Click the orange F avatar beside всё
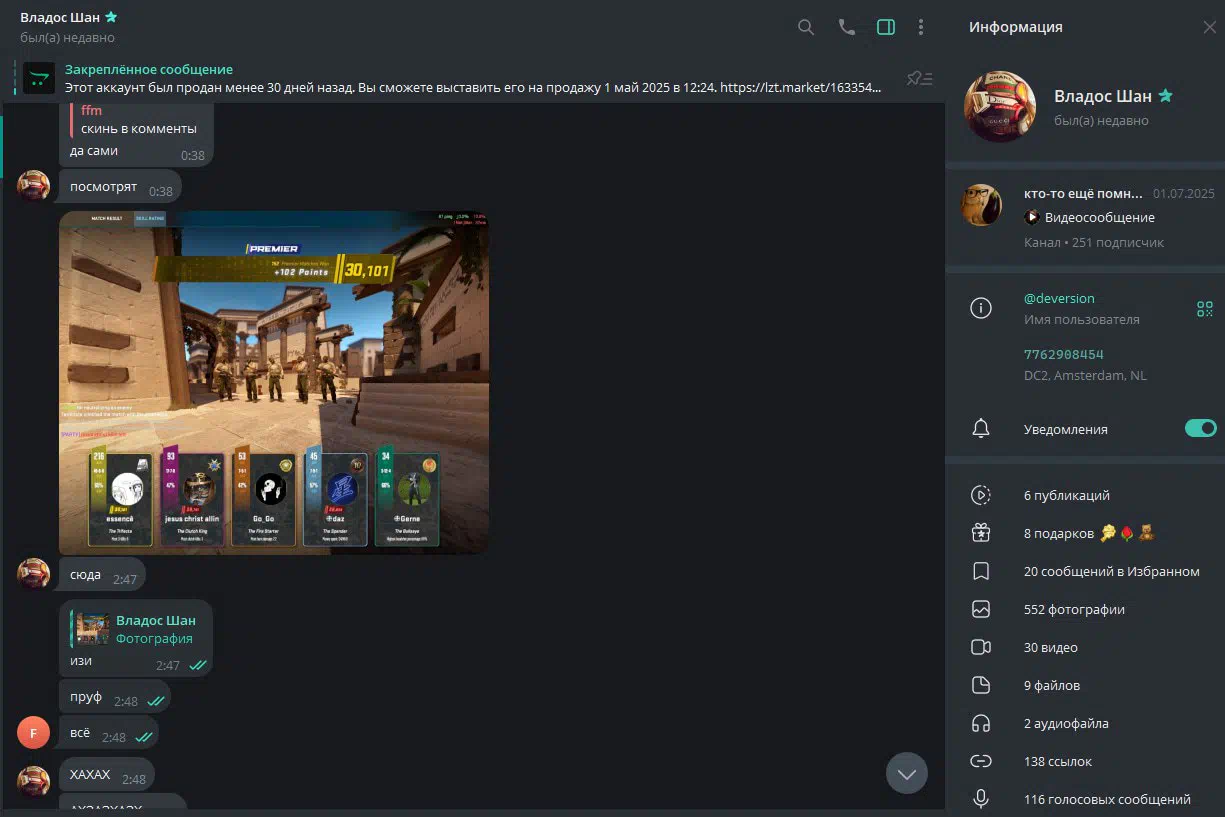 point(34,733)
